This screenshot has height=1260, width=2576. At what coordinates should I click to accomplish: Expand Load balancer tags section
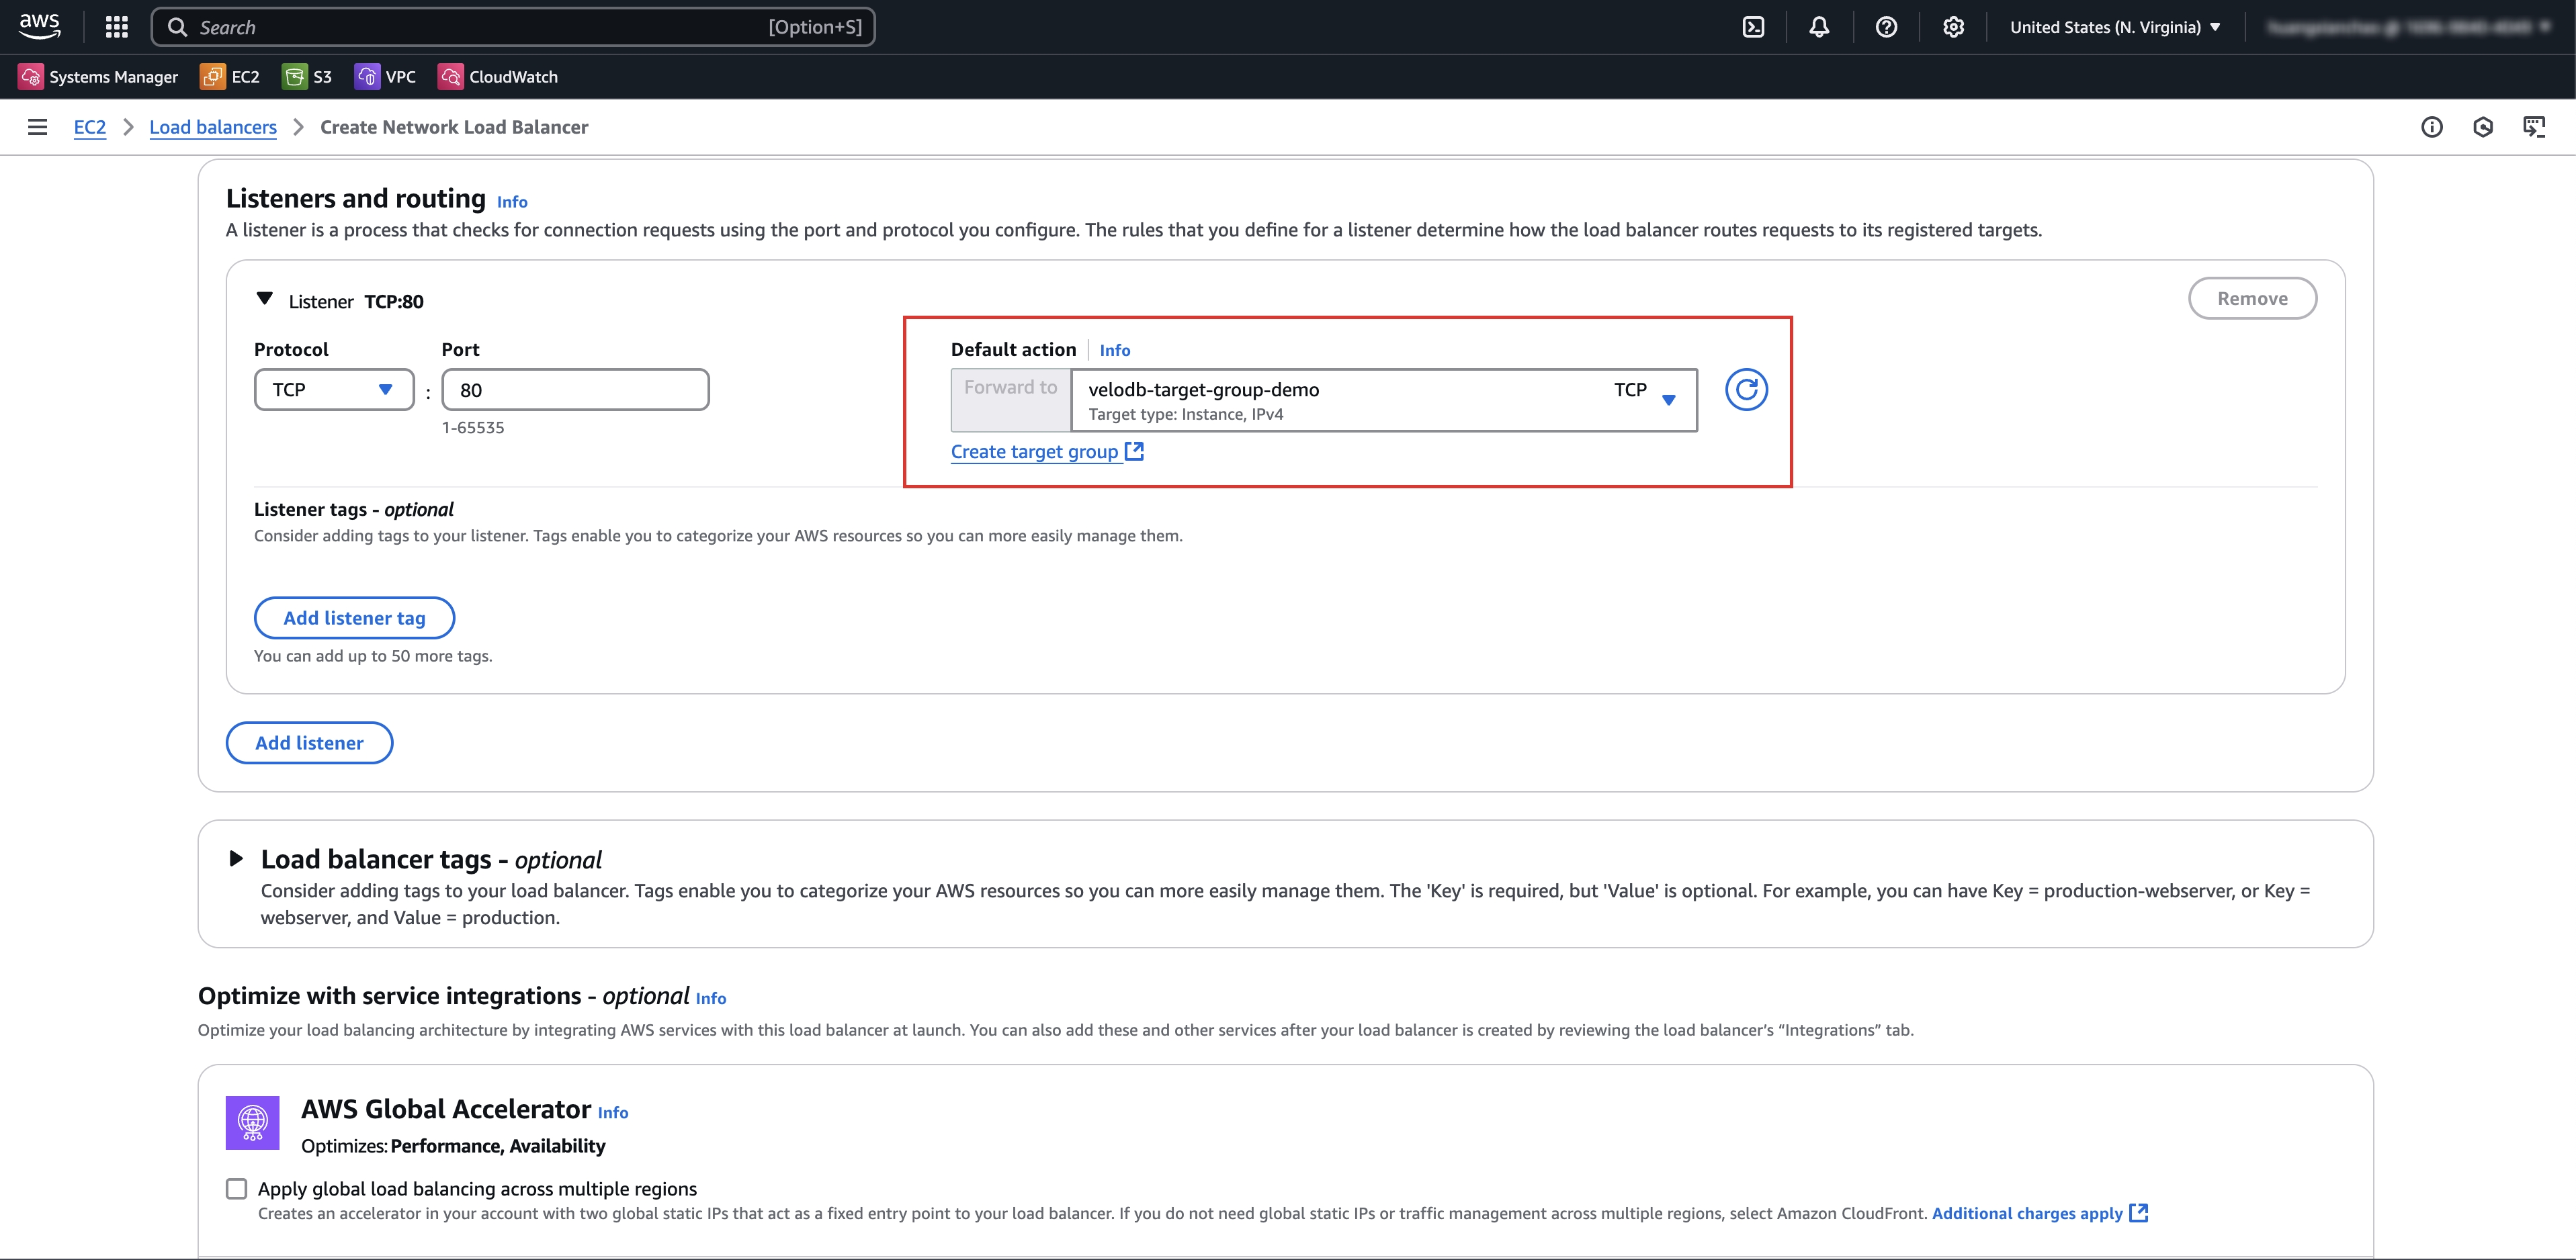coord(236,858)
